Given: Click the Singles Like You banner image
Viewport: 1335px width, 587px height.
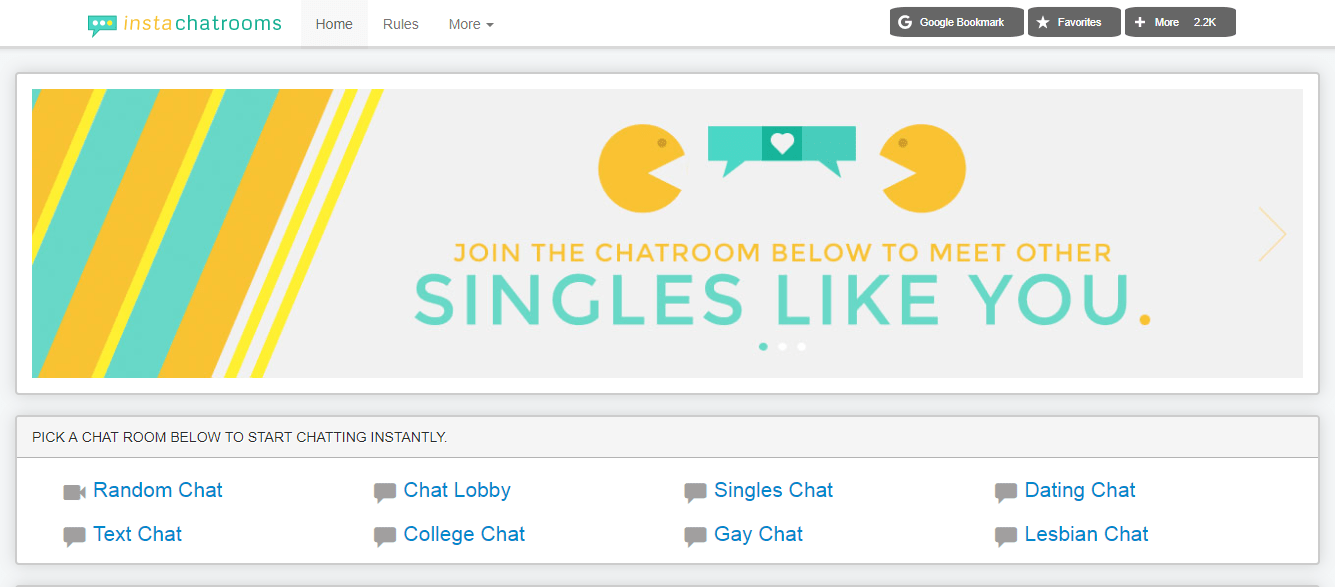Looking at the screenshot, I should pyautogui.click(x=667, y=233).
